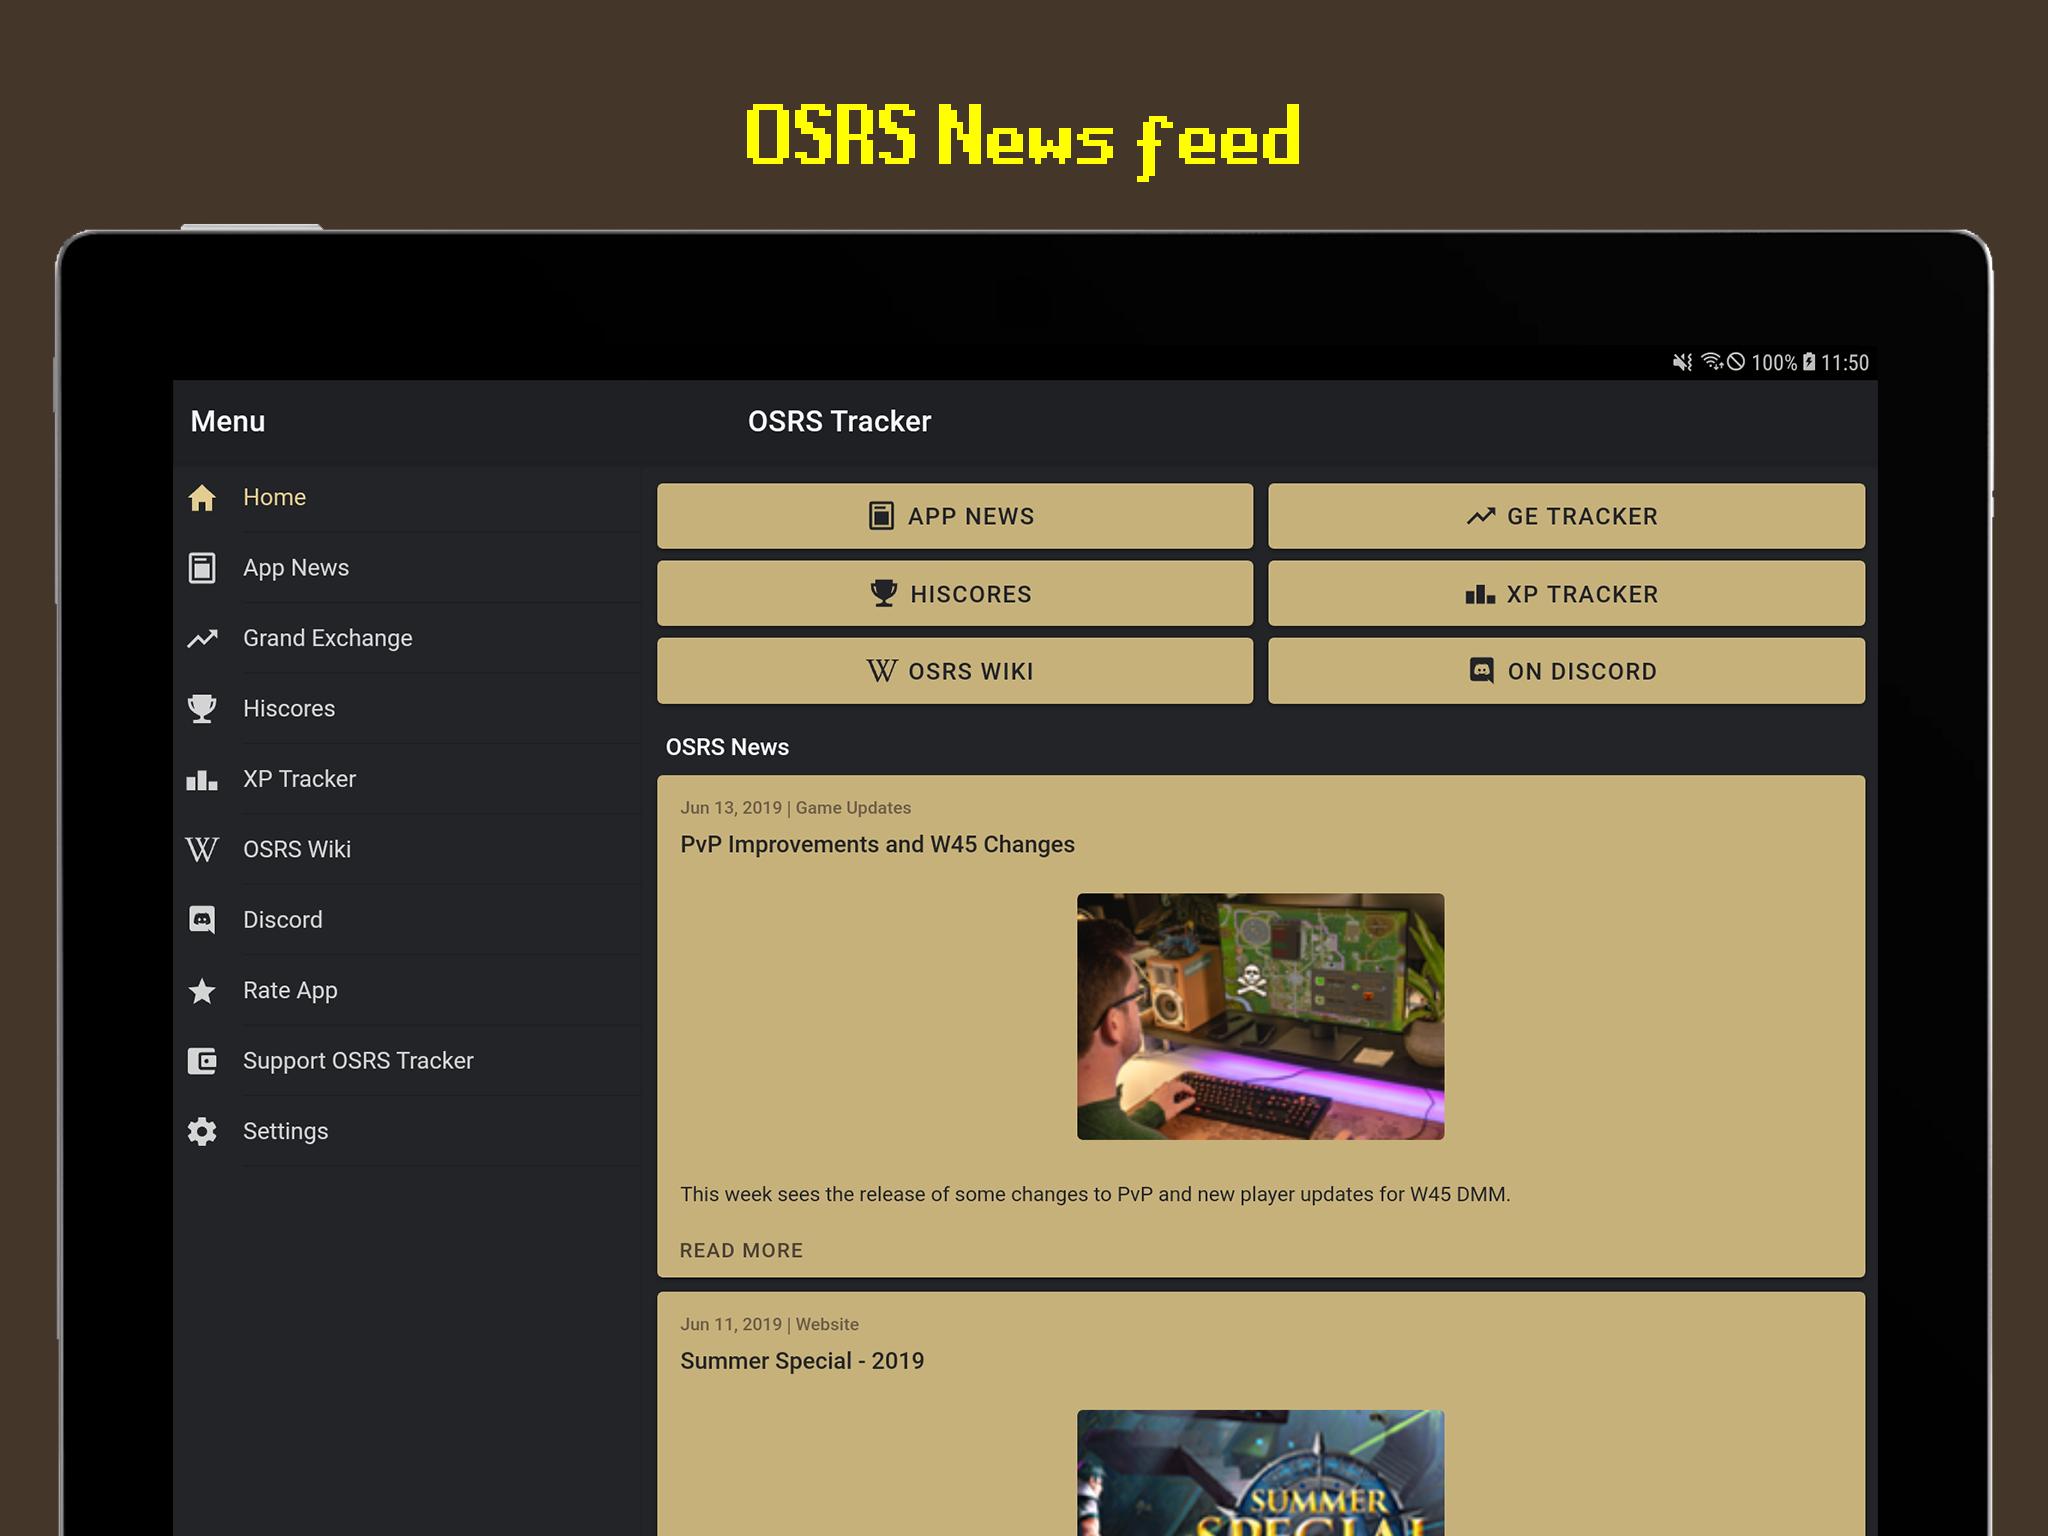This screenshot has height=1536, width=2048.
Task: Click the Jun 13, 2019 | Game Updates date line
Action: click(x=796, y=808)
